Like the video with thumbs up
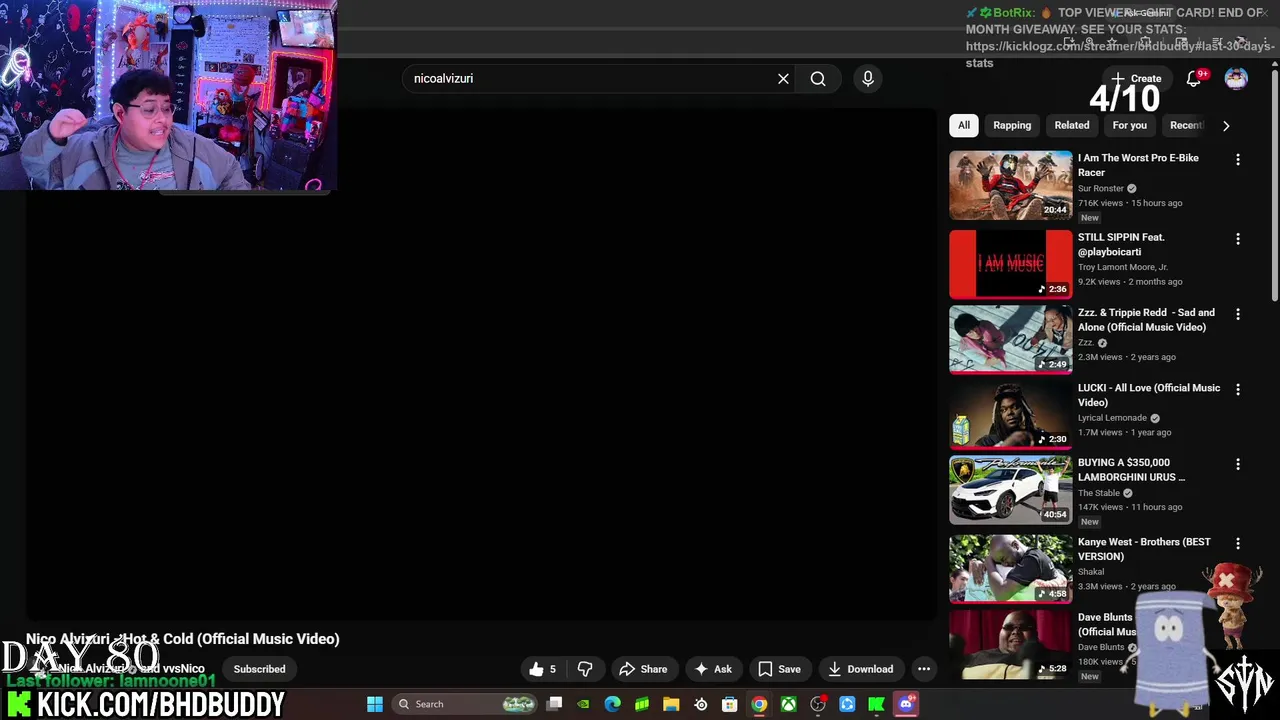The image size is (1280, 720). point(542,669)
